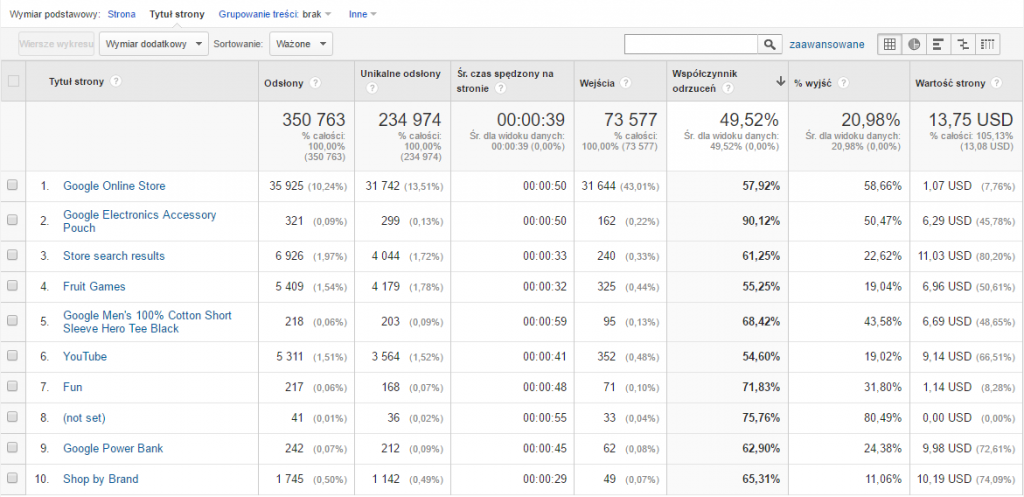Screen dimensions: 1024x497
Task: Open the Wymiar dodatkowy dropdown
Action: coord(153,44)
